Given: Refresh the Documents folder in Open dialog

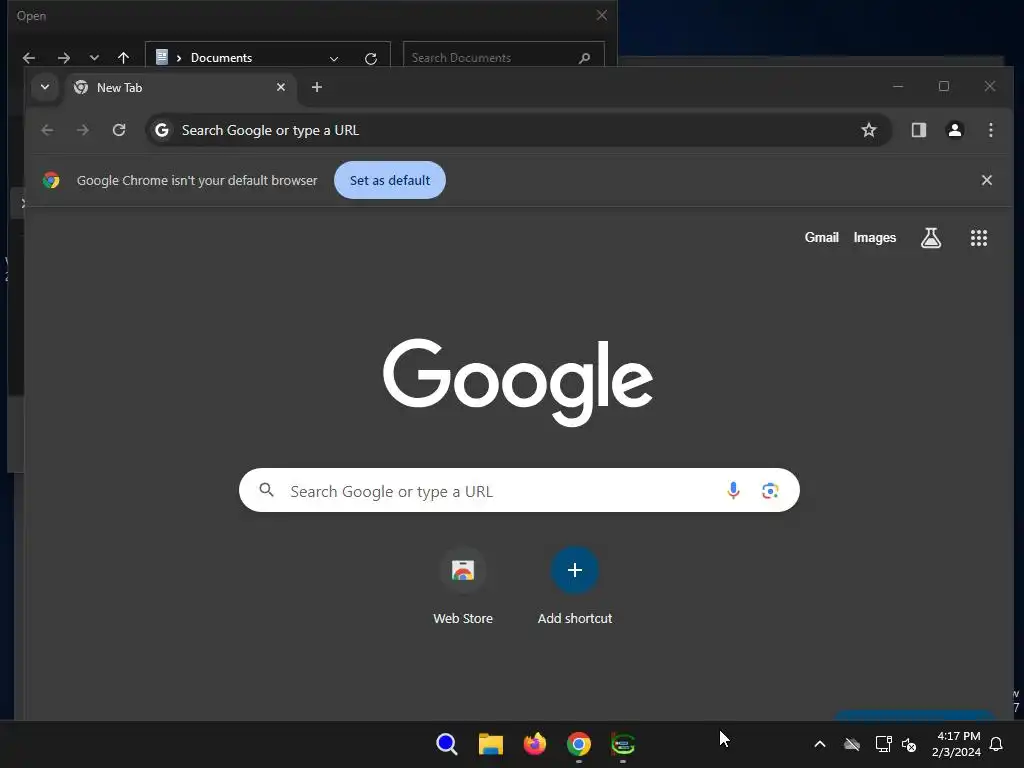Looking at the screenshot, I should click(x=371, y=59).
